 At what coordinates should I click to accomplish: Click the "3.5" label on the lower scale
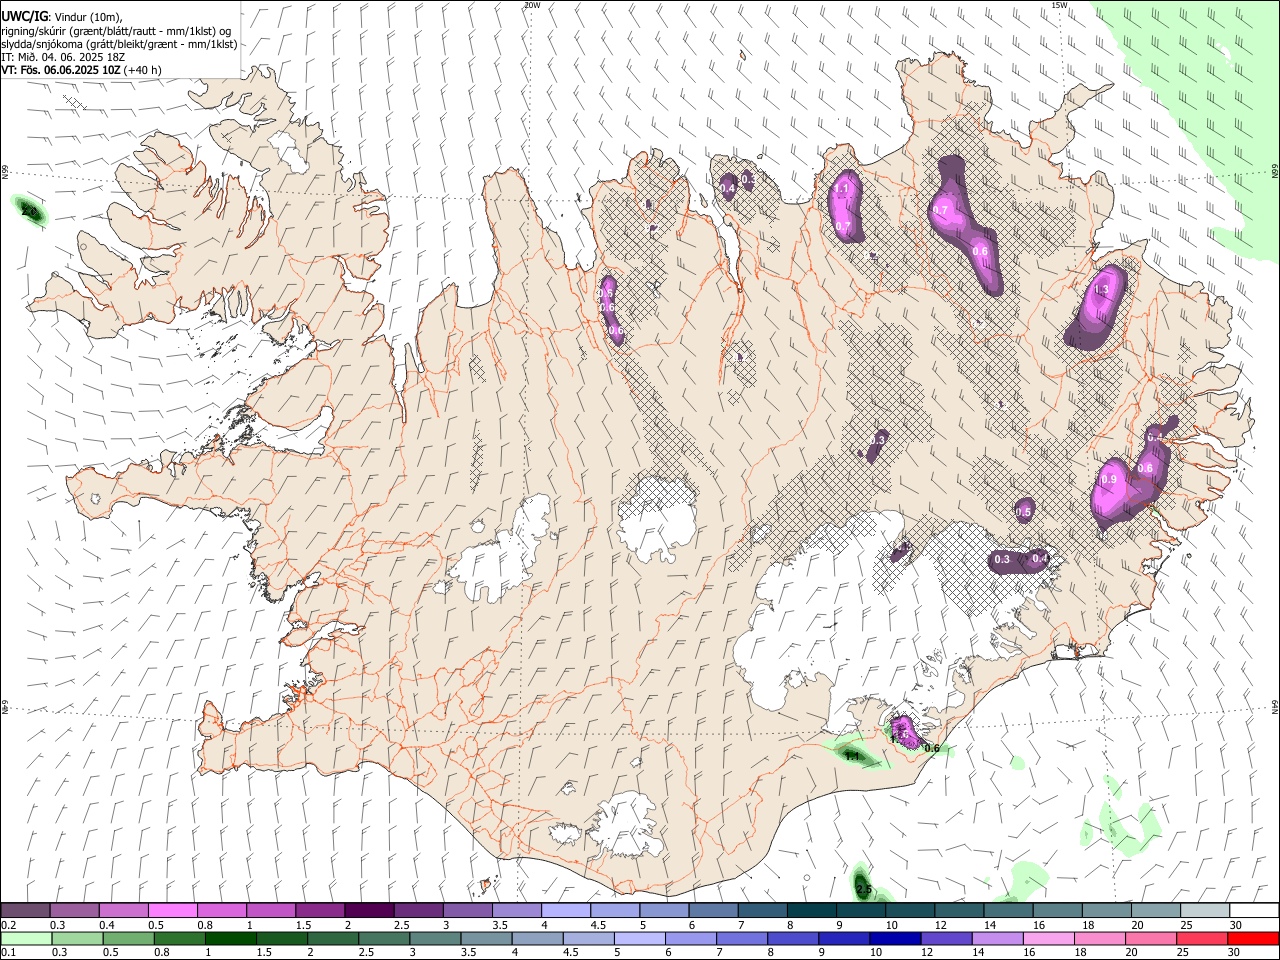point(468,953)
